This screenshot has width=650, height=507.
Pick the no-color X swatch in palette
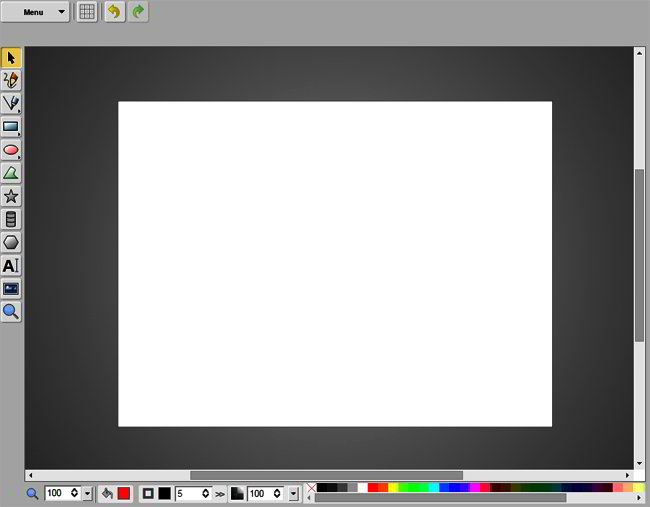coord(311,488)
